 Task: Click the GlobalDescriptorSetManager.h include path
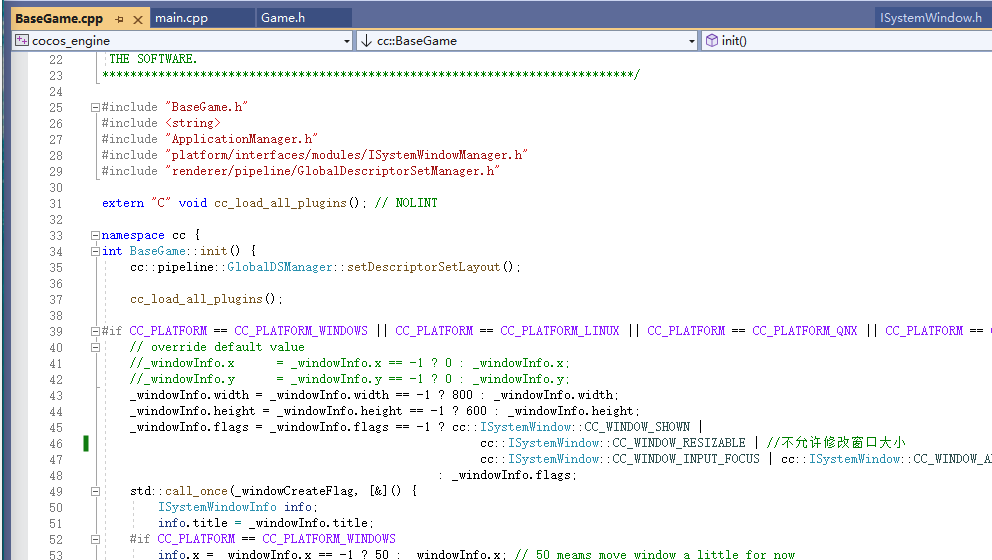coord(333,171)
